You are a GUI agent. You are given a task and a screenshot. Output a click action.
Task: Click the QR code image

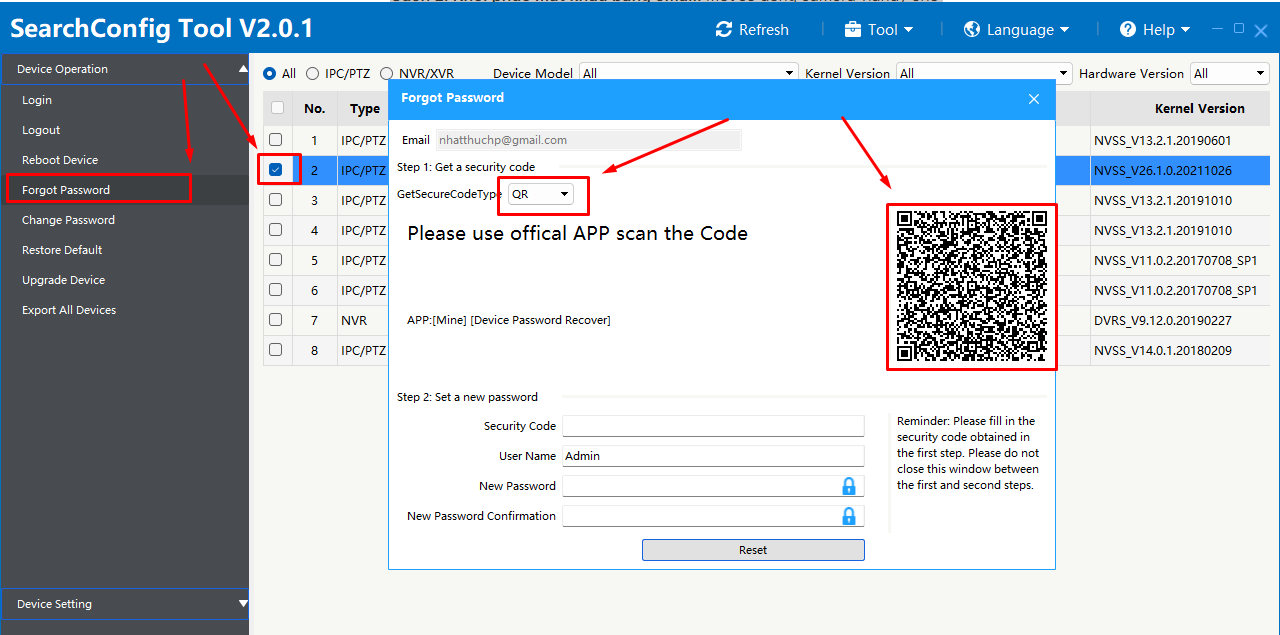tap(971, 286)
